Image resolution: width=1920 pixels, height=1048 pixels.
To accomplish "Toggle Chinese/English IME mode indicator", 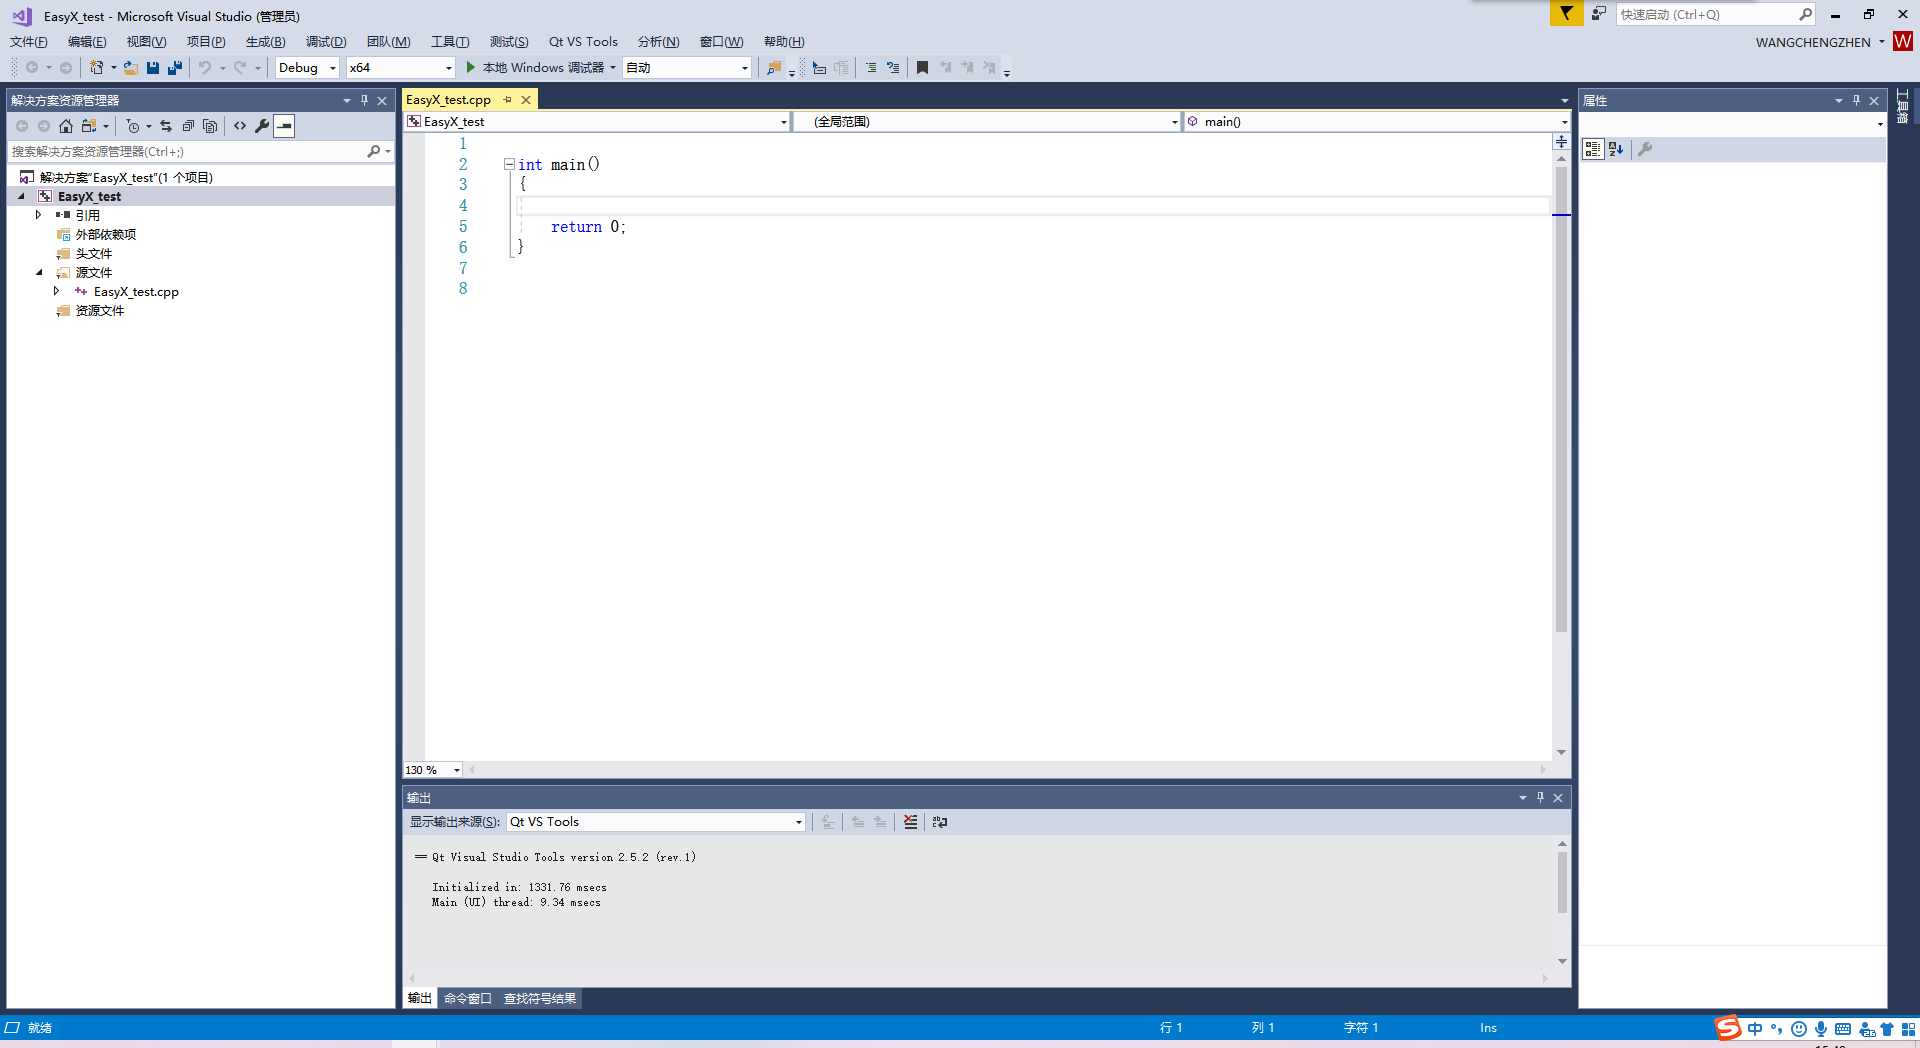I will pos(1755,1029).
